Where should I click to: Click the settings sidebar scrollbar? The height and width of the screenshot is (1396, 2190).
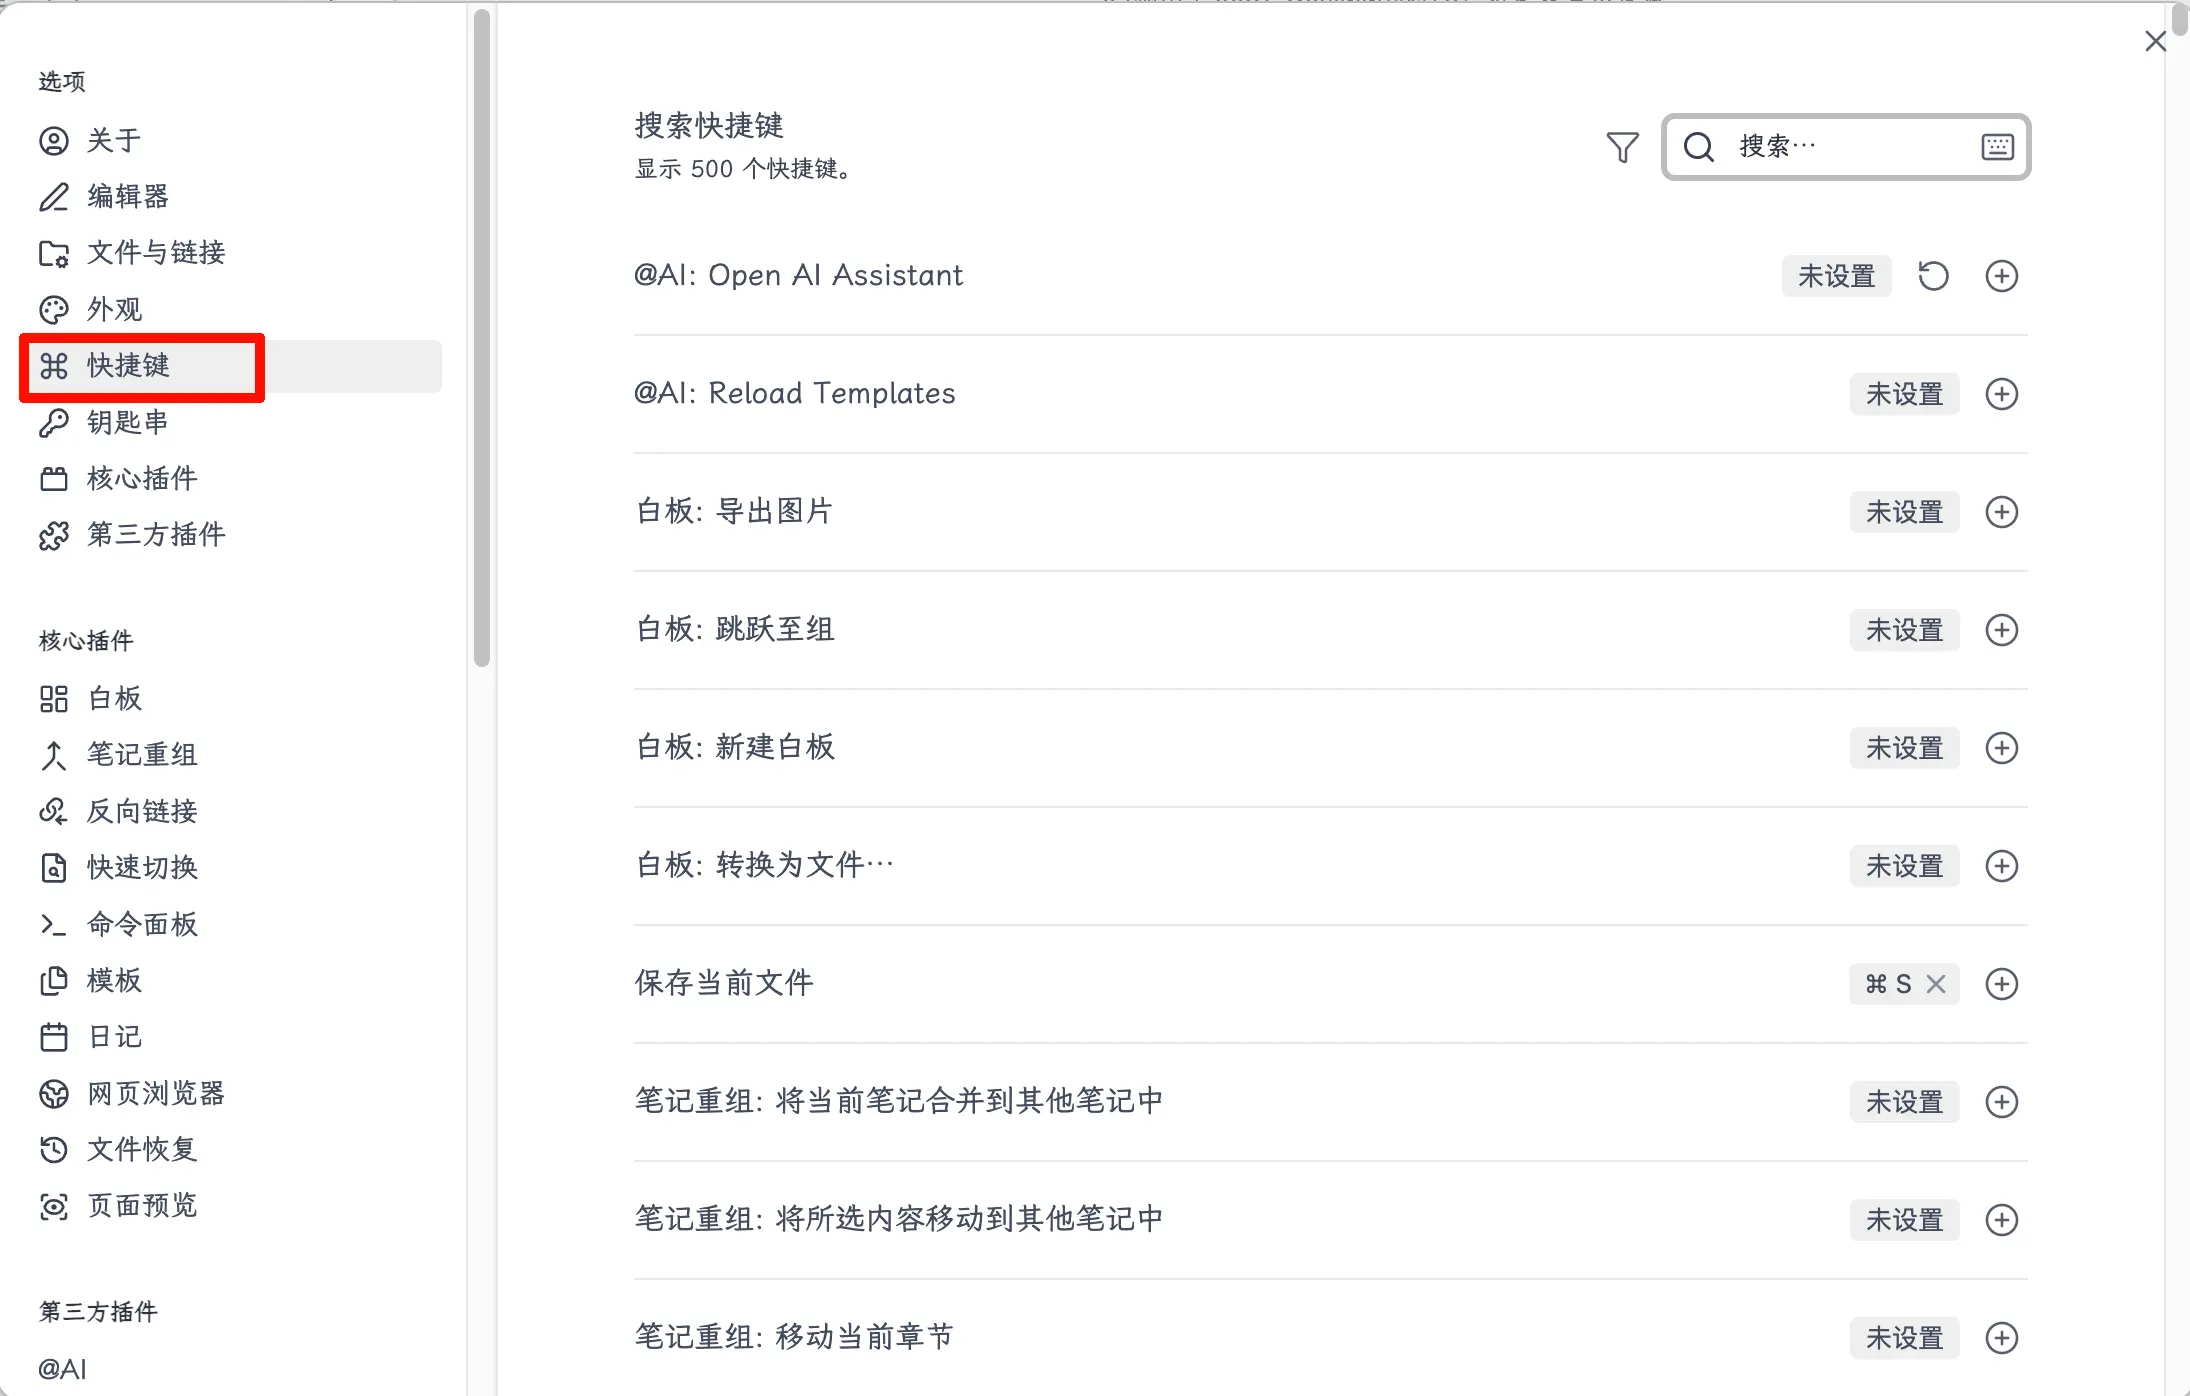point(482,340)
